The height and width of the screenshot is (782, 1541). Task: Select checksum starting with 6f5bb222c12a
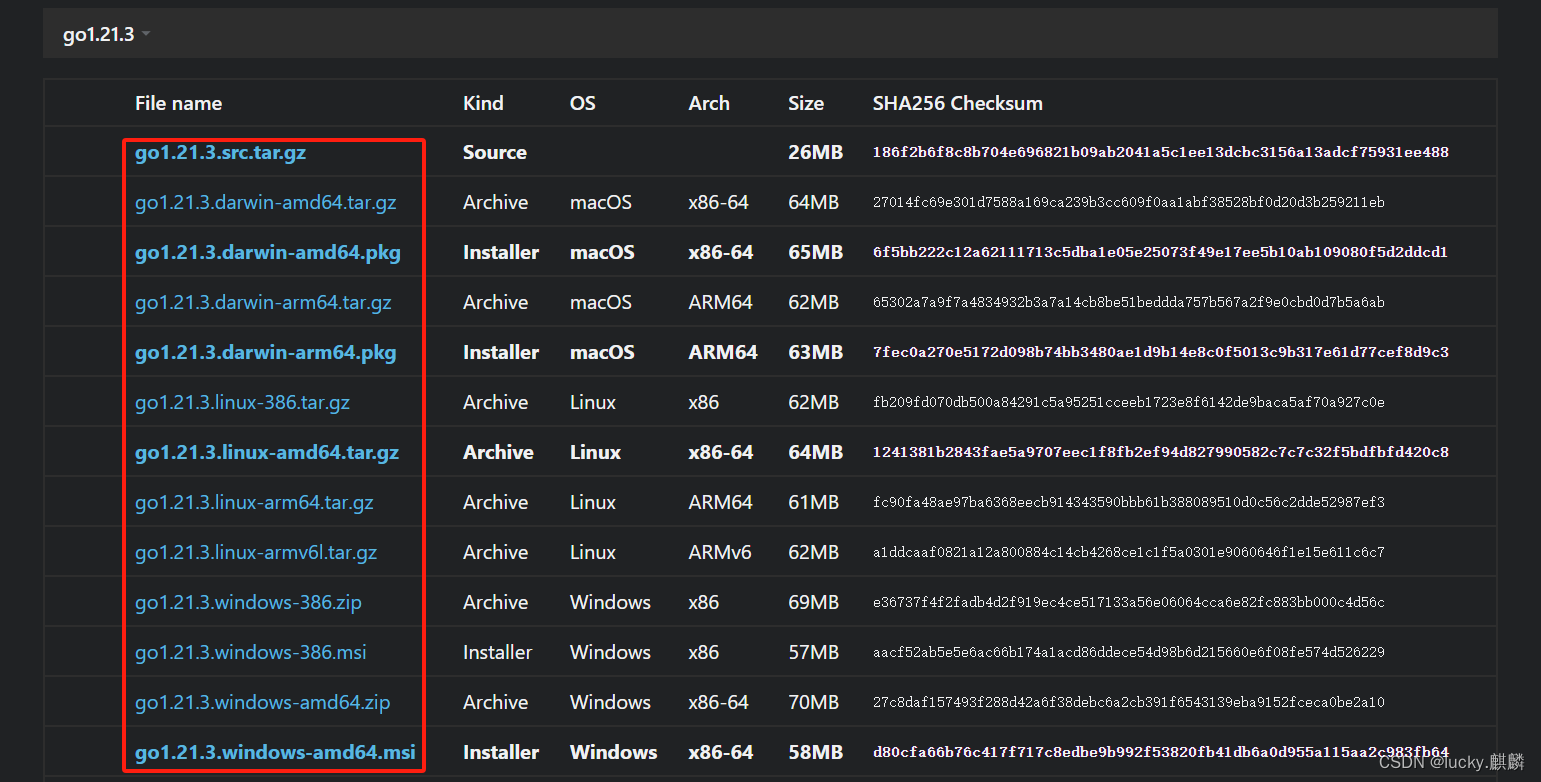pos(1161,253)
